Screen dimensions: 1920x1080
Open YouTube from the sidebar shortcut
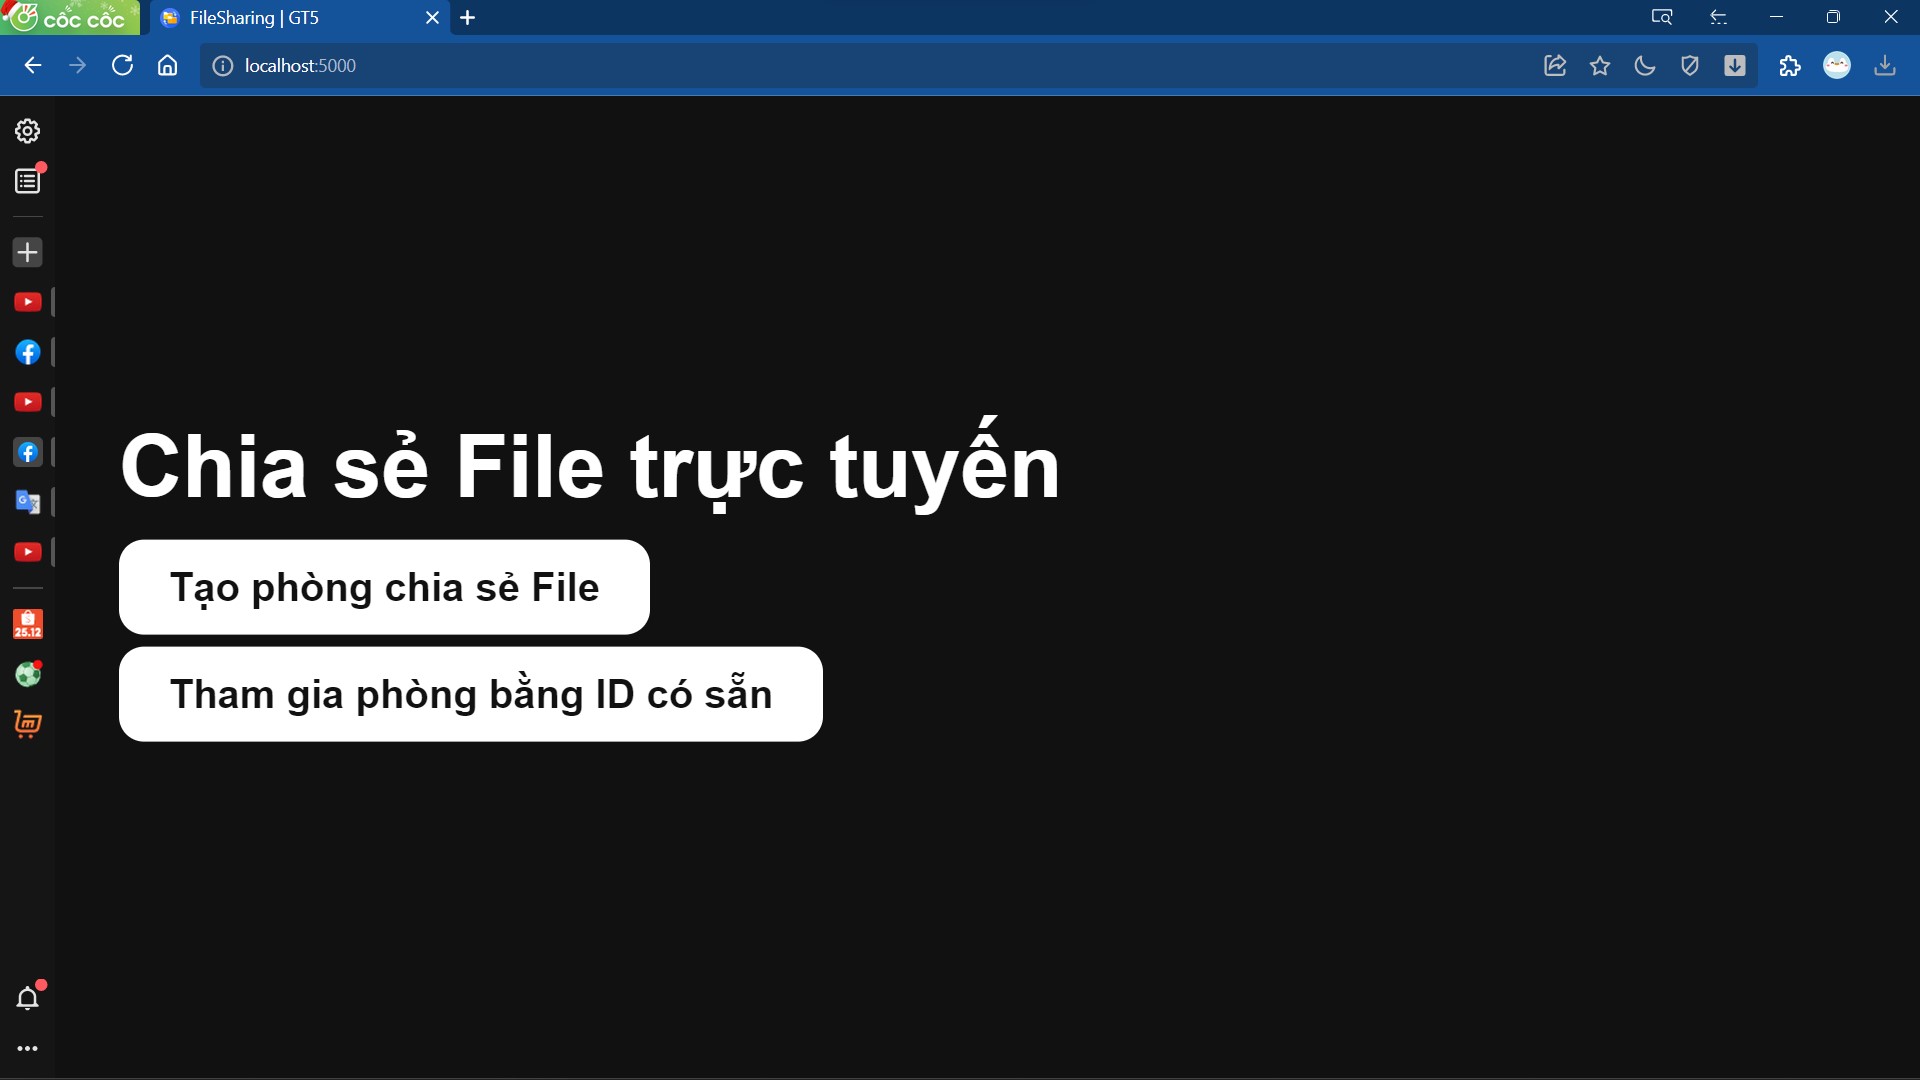[27, 301]
